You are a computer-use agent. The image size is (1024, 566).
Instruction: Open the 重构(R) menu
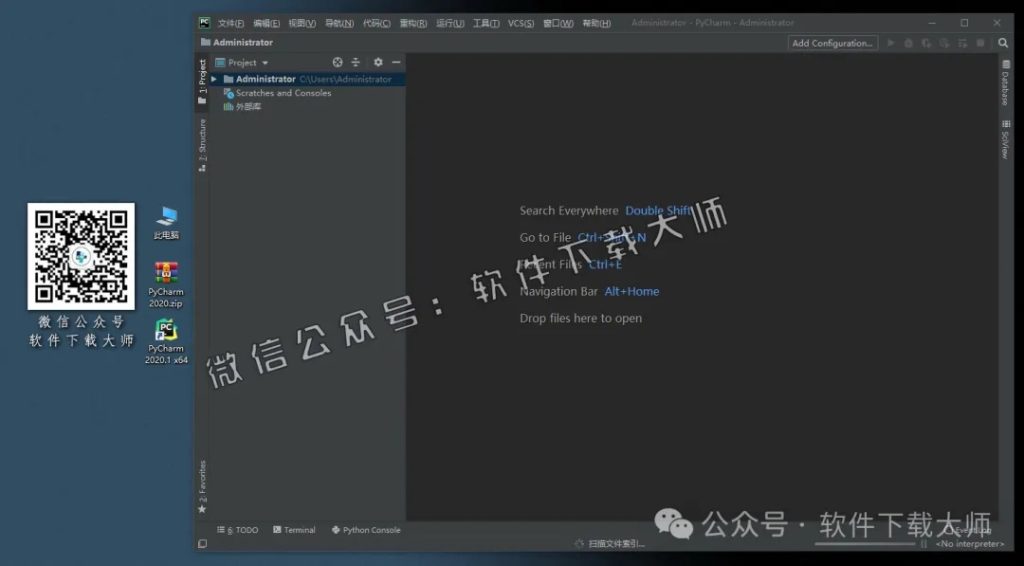[413, 24]
